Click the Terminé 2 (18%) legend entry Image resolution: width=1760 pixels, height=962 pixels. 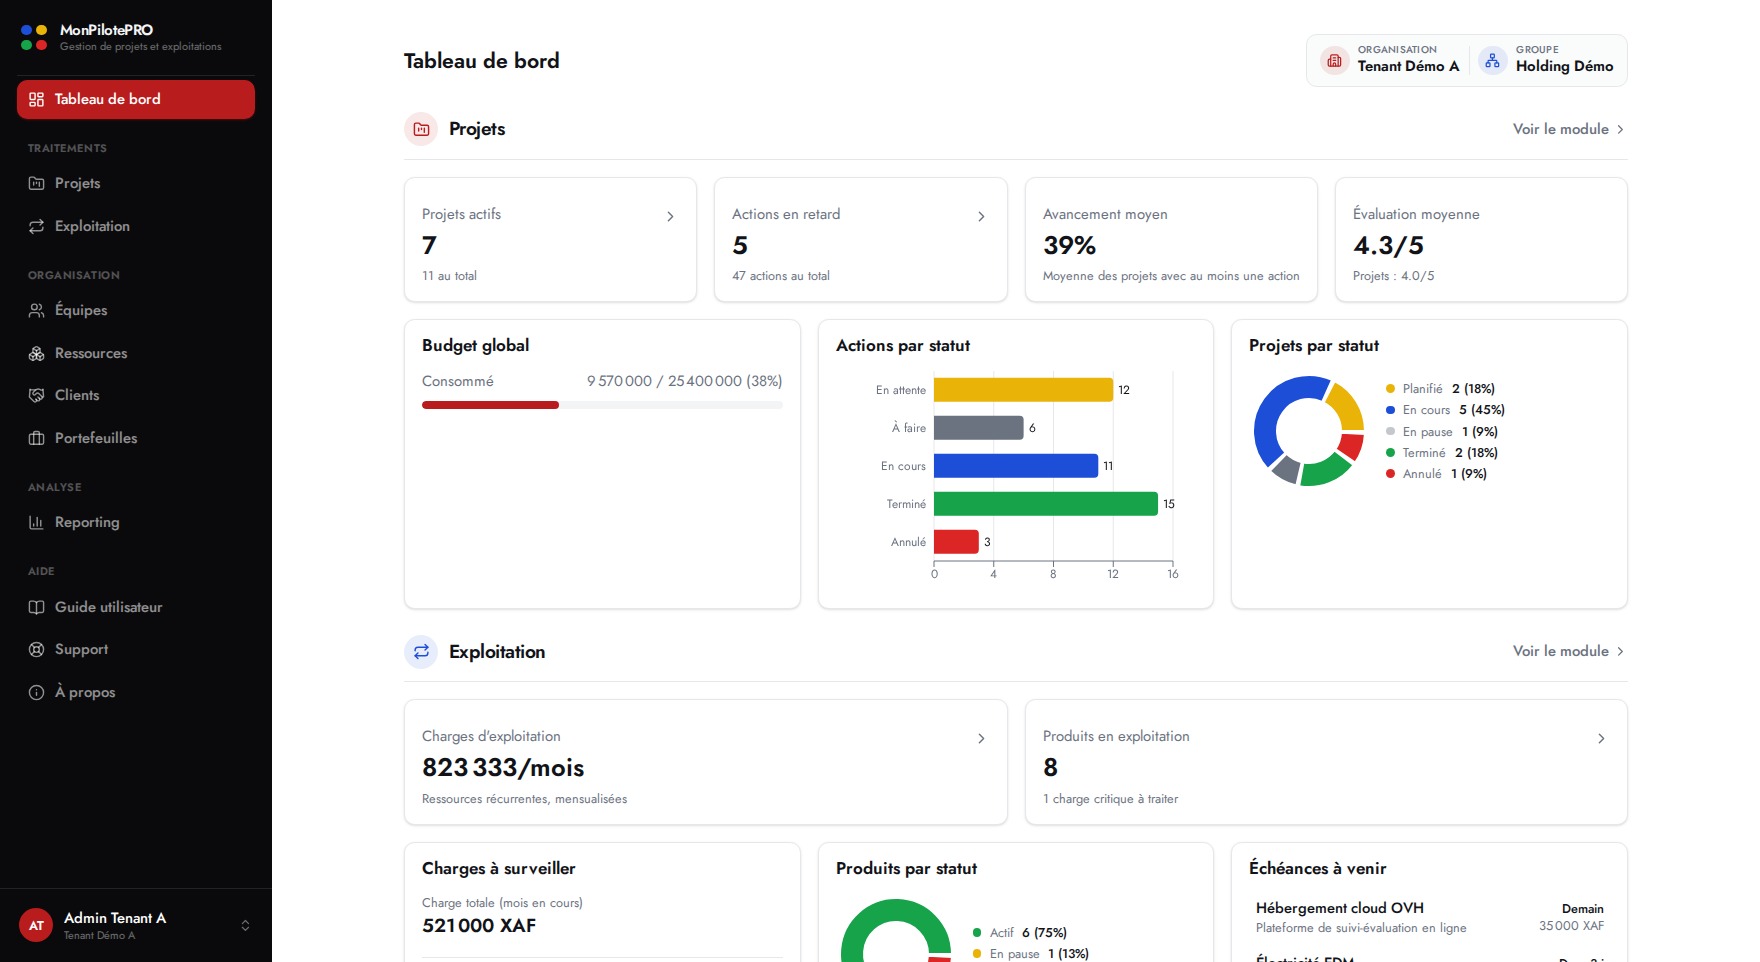click(1441, 453)
